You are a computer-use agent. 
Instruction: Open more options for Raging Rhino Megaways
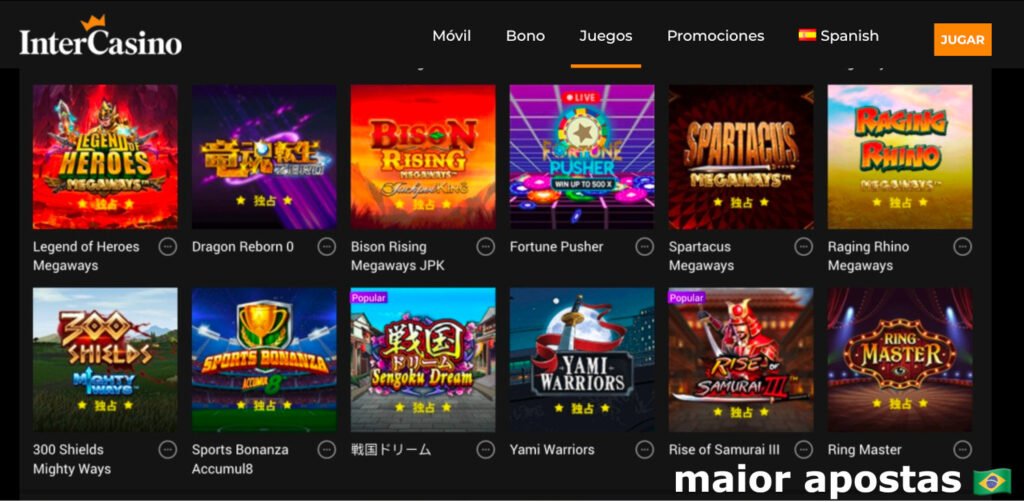pyautogui.click(x=962, y=247)
